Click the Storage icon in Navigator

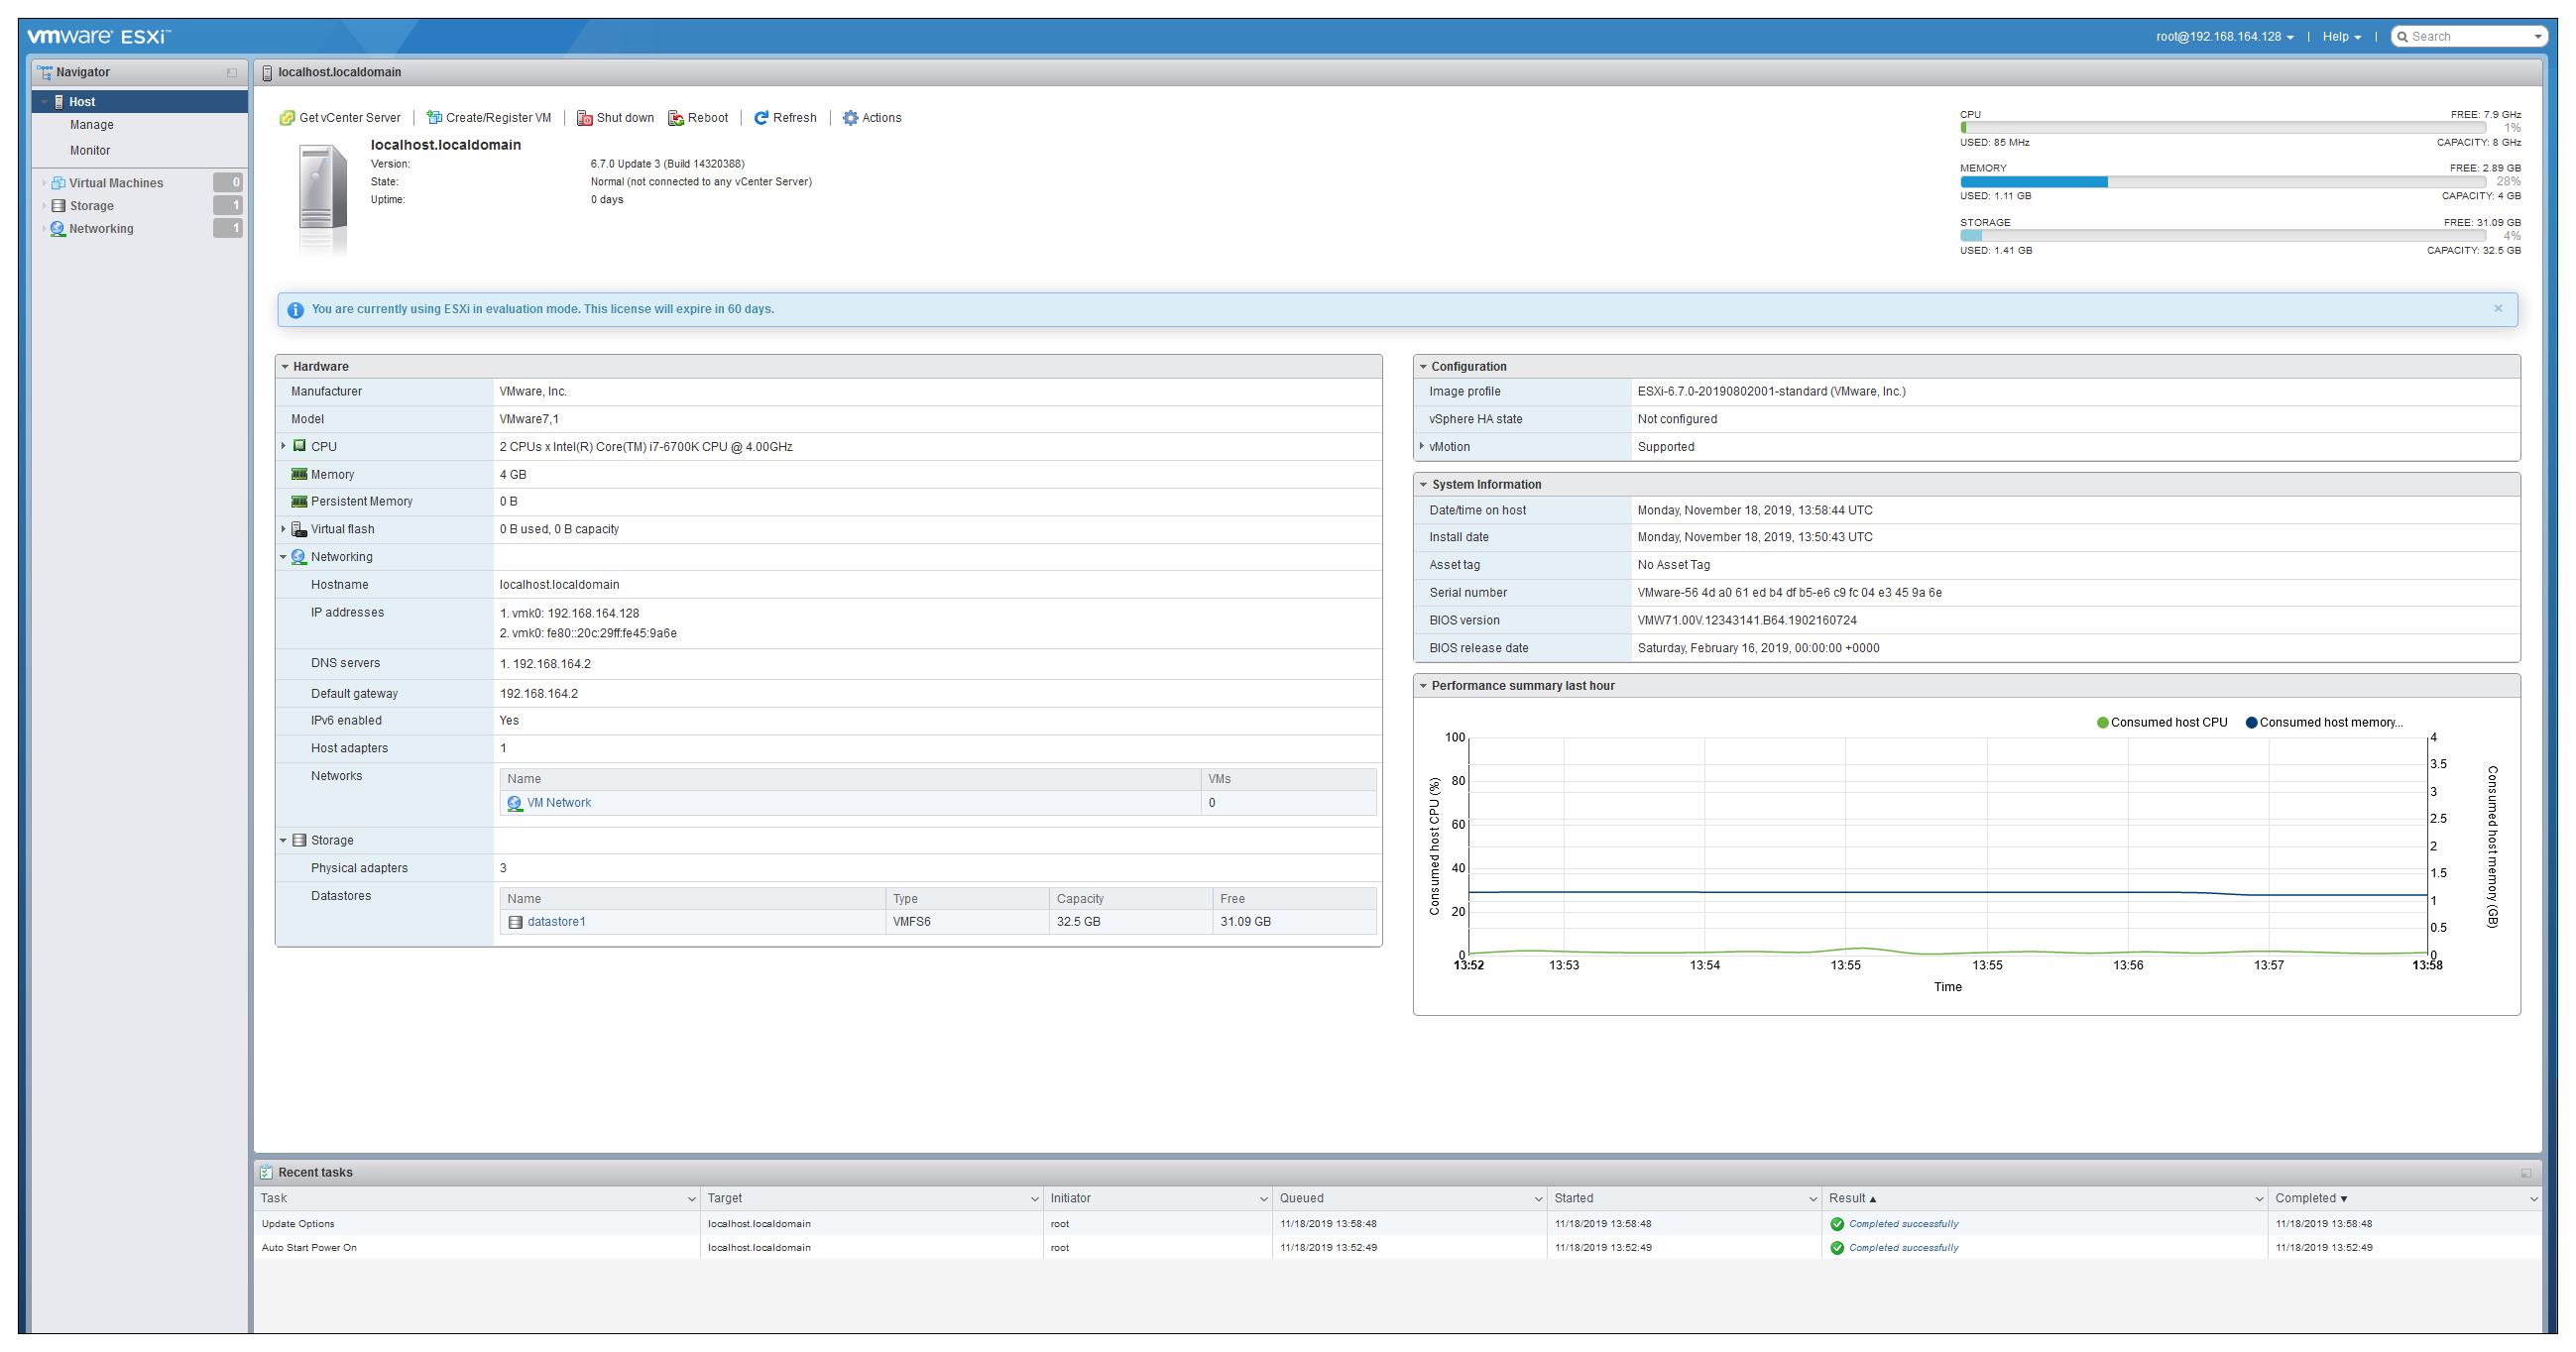[x=58, y=206]
